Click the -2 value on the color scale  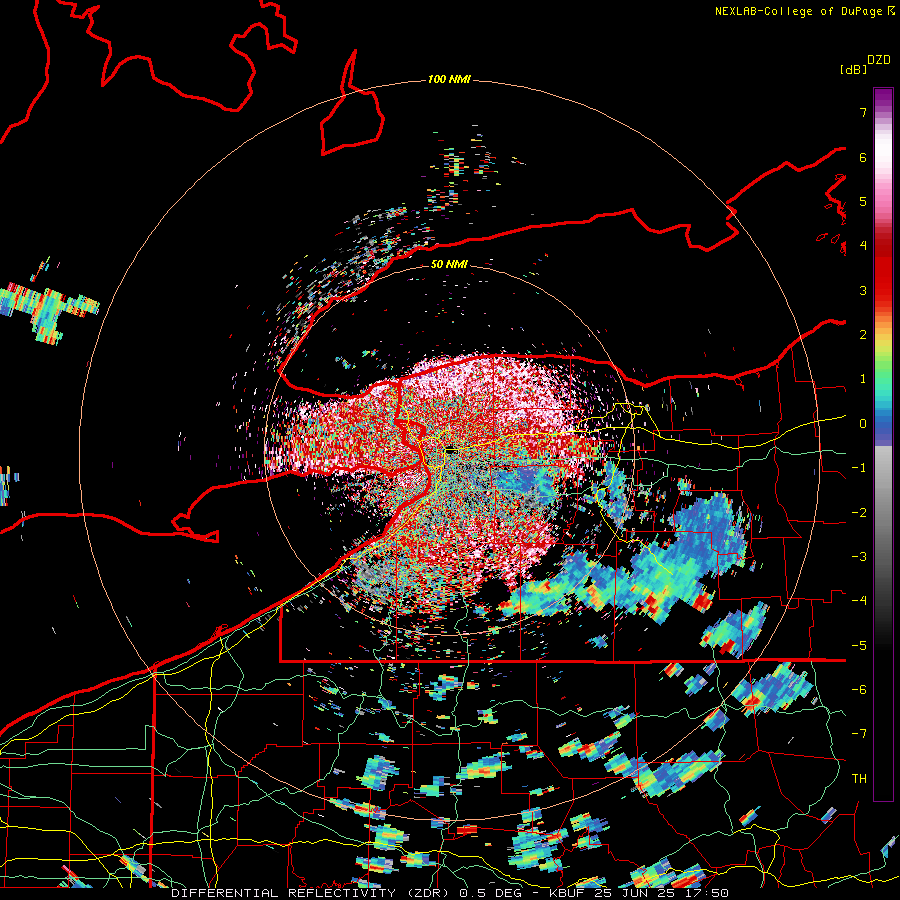pyautogui.click(x=859, y=513)
